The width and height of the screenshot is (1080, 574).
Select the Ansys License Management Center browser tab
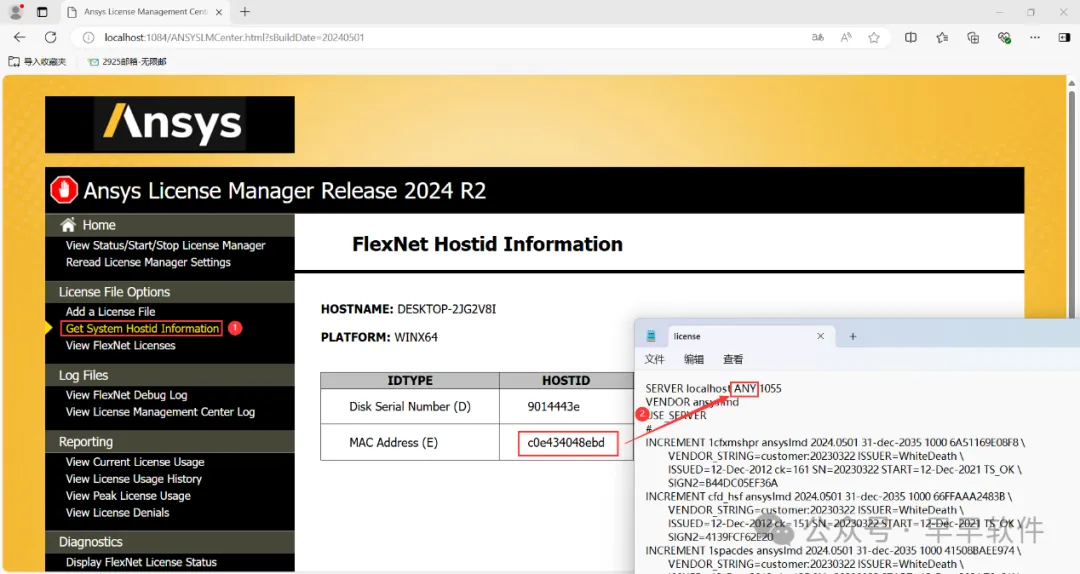[145, 12]
